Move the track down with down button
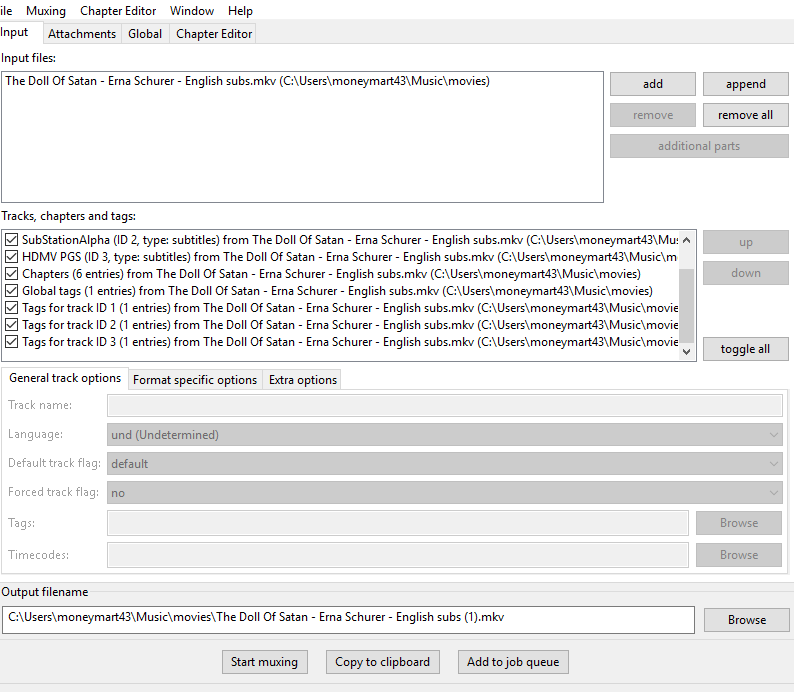Image resolution: width=794 pixels, height=692 pixels. pos(745,273)
